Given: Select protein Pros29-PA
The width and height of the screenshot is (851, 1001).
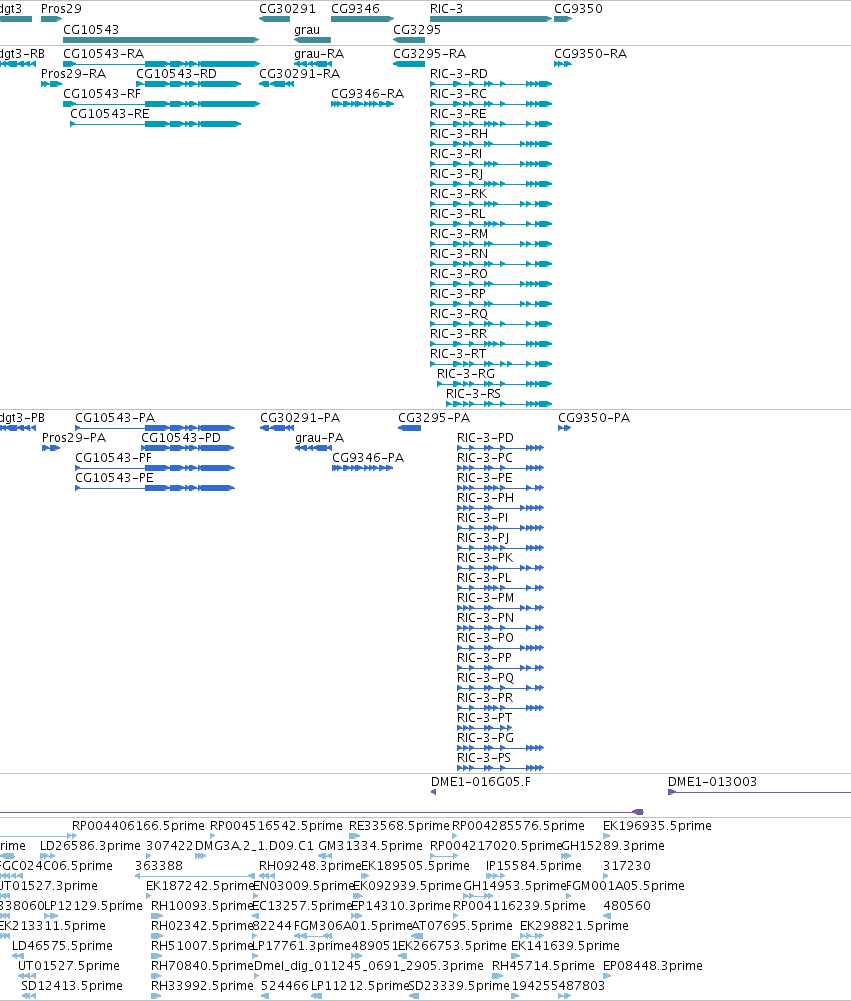Looking at the screenshot, I should [74, 438].
